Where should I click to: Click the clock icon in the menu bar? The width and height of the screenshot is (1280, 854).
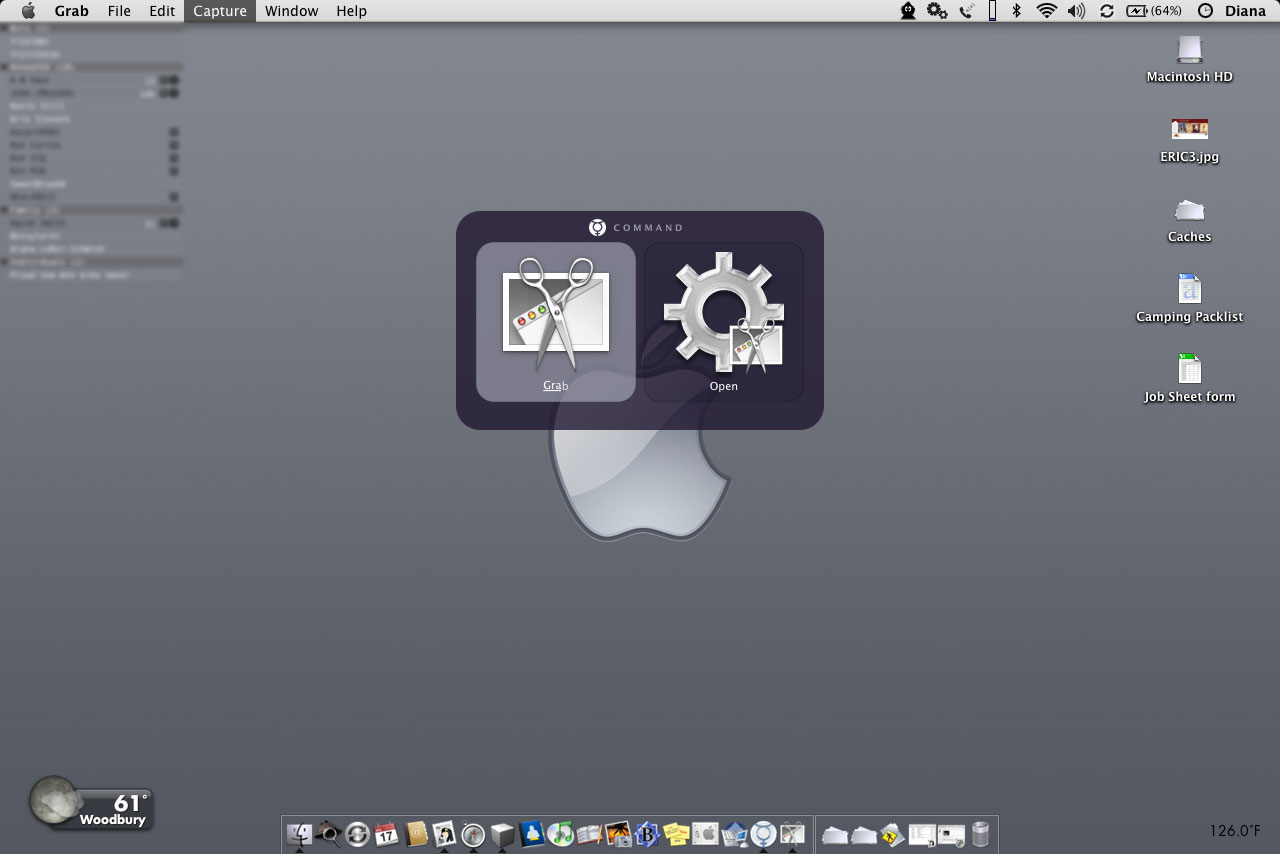coord(1205,11)
